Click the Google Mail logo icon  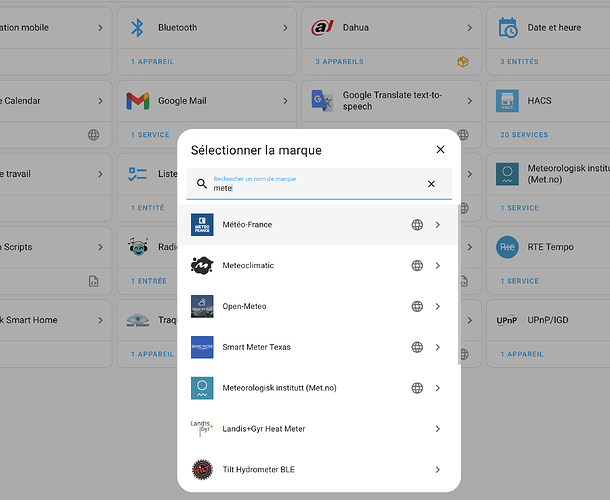click(138, 101)
